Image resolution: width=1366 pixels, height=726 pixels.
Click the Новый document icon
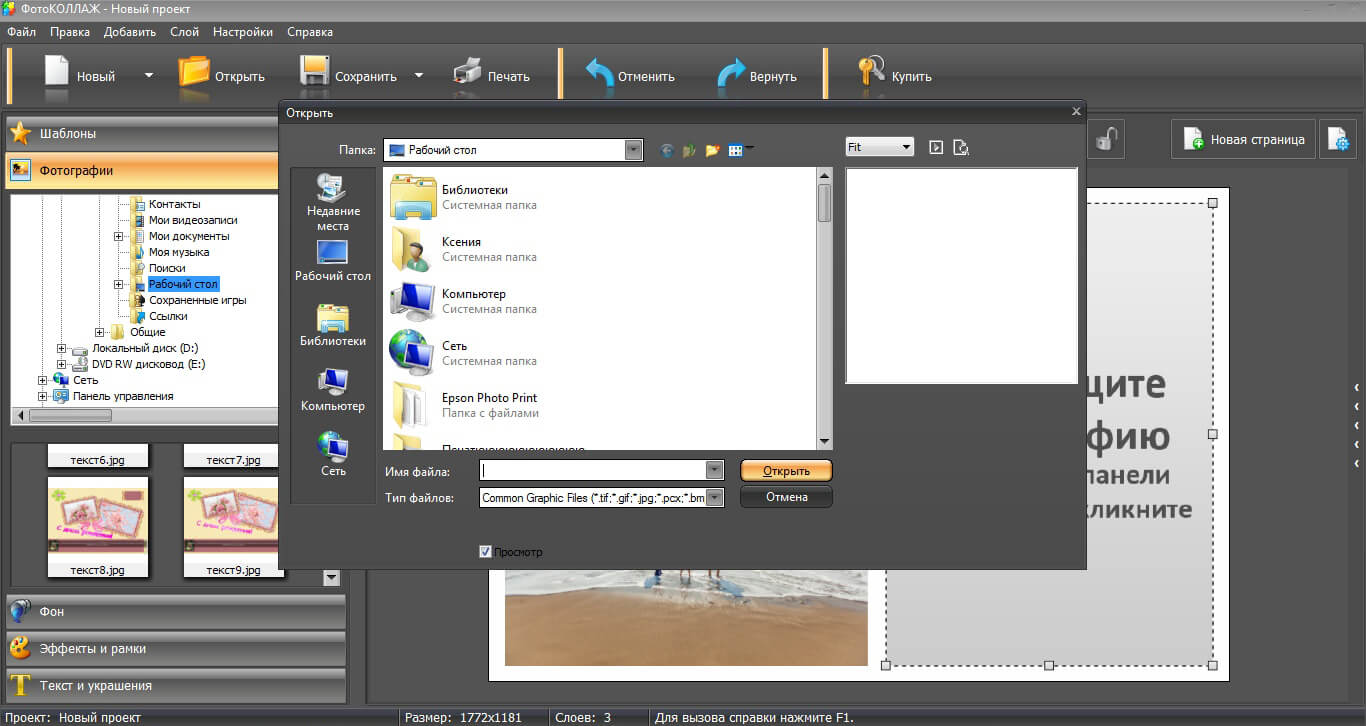point(56,72)
